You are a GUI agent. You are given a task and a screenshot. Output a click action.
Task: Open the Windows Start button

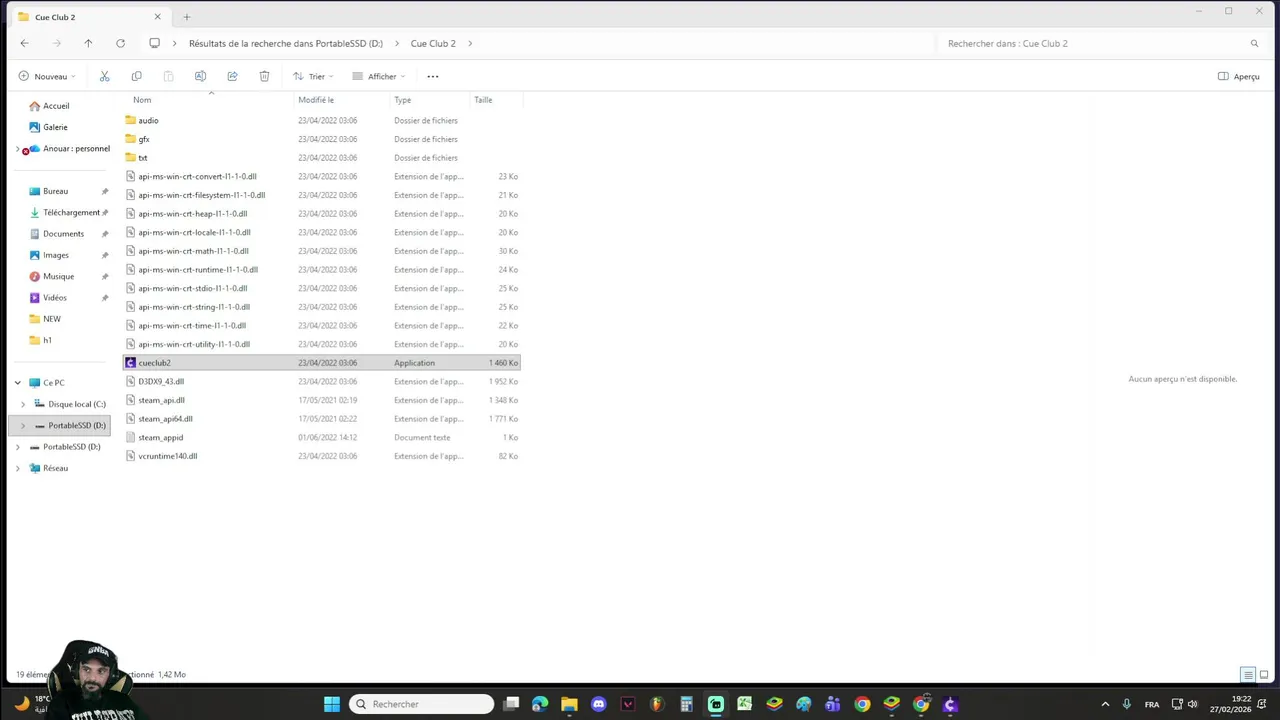point(332,704)
